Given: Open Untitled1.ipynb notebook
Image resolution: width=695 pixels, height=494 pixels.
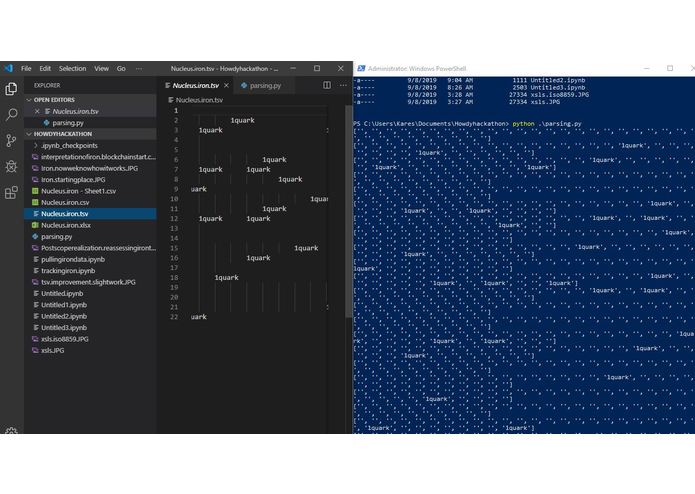Looking at the screenshot, I should [x=90, y=305].
